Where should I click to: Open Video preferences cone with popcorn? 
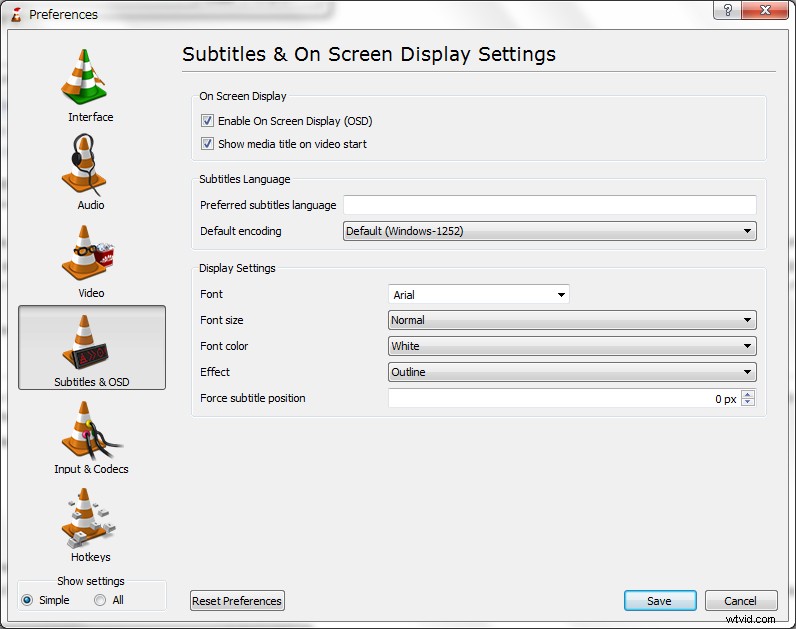pos(87,252)
